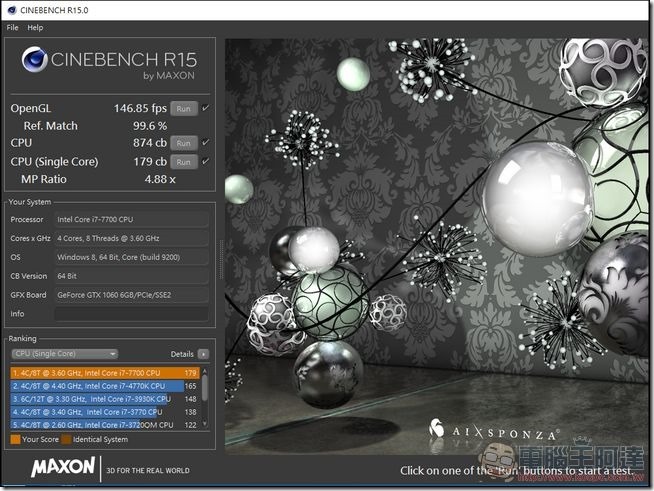Select ranking entry Intel Core i7-4770K CPU
Screen dimensions: 654x491
click(x=105, y=386)
